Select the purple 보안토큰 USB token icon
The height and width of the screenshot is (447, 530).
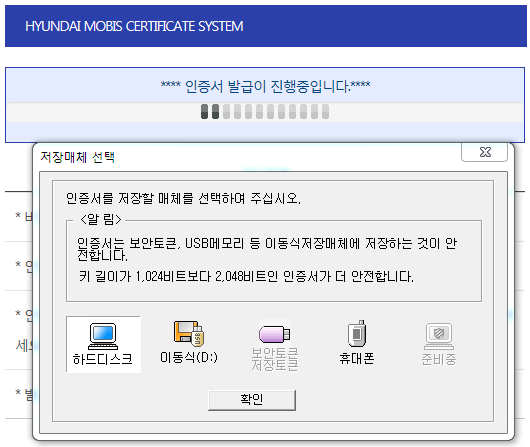[274, 334]
